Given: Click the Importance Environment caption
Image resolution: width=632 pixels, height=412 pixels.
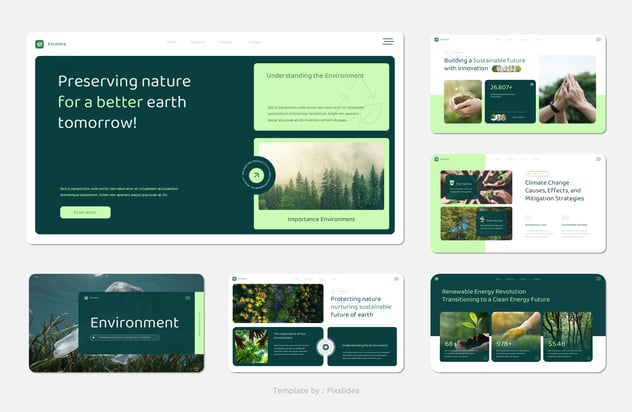Looking at the screenshot, I should (x=321, y=219).
